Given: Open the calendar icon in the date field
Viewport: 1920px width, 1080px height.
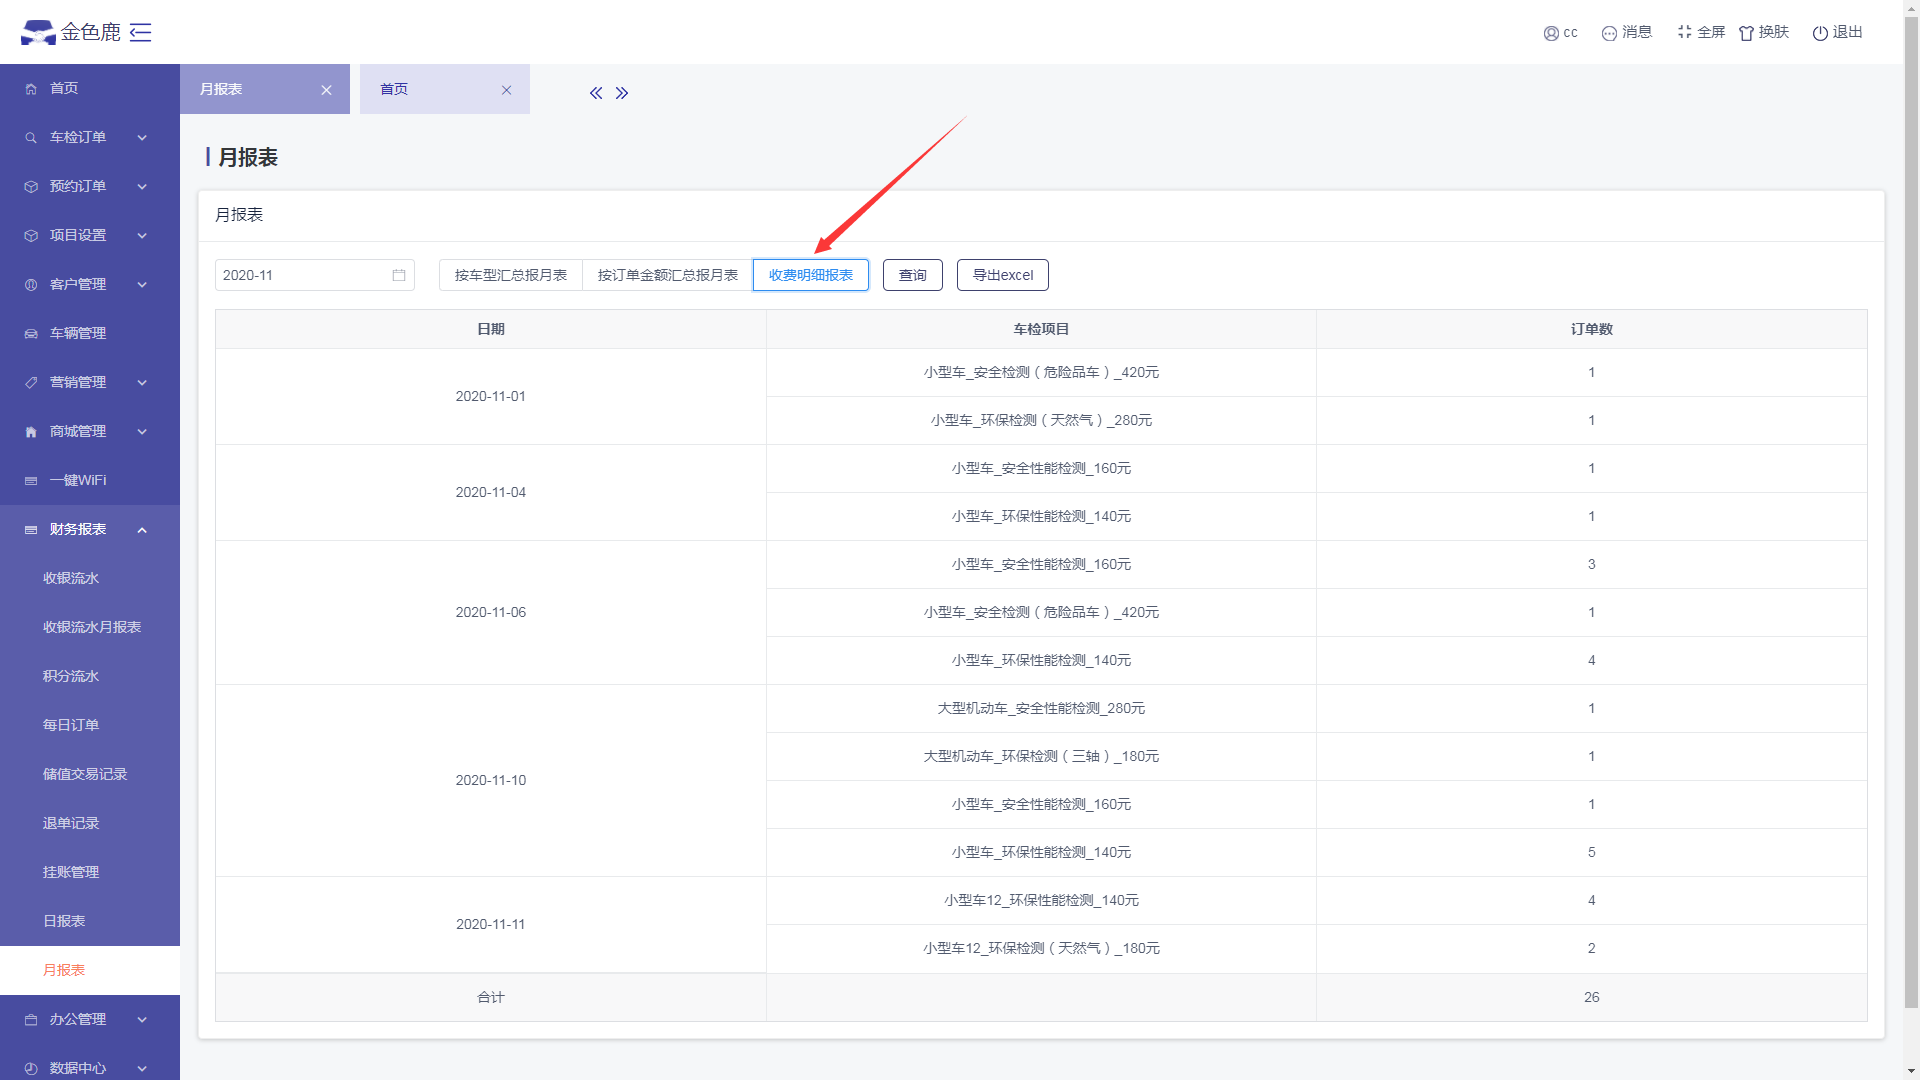Looking at the screenshot, I should [399, 275].
